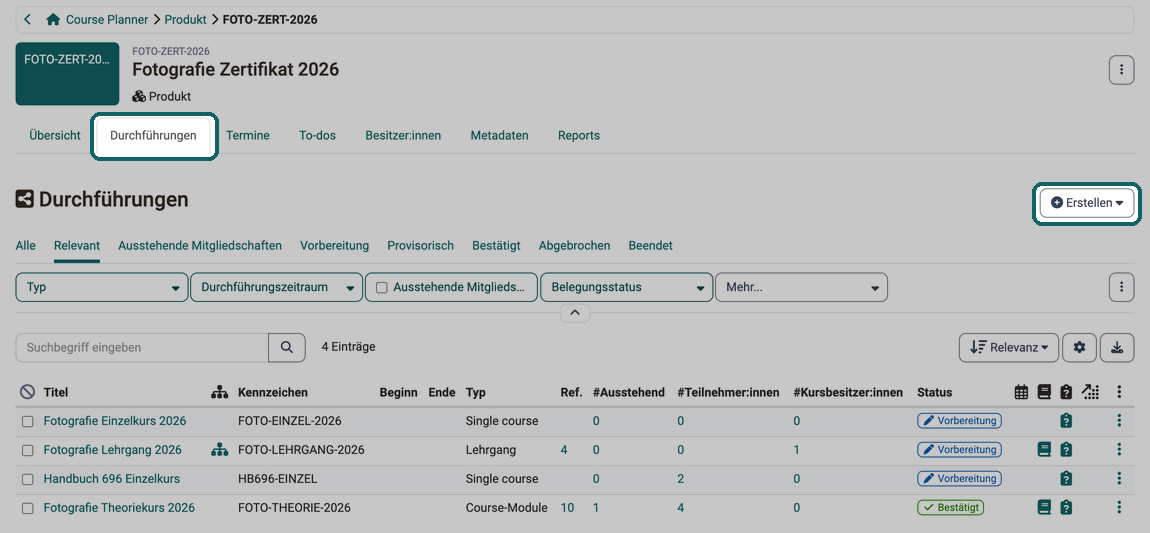Open the Erstellen dropdown button
The width and height of the screenshot is (1150, 533).
click(x=1087, y=203)
